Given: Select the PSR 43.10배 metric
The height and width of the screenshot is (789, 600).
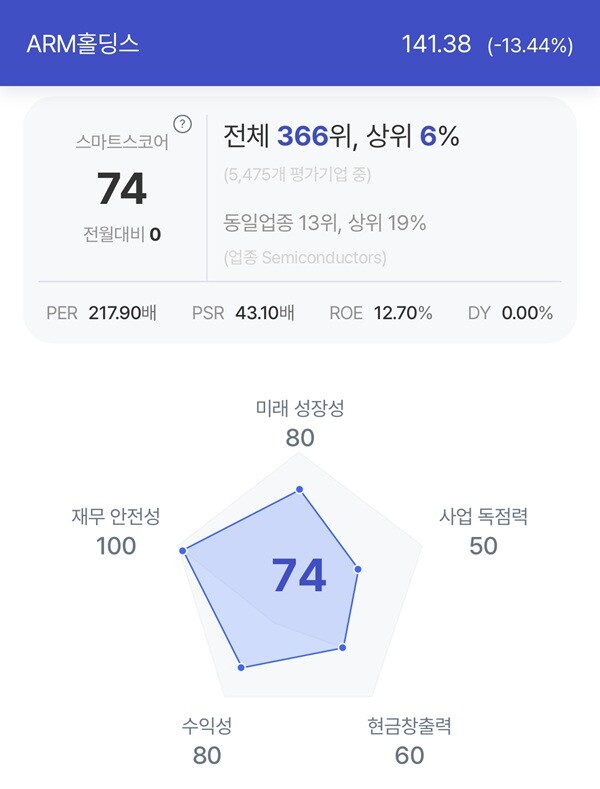Looking at the screenshot, I should point(243,313).
